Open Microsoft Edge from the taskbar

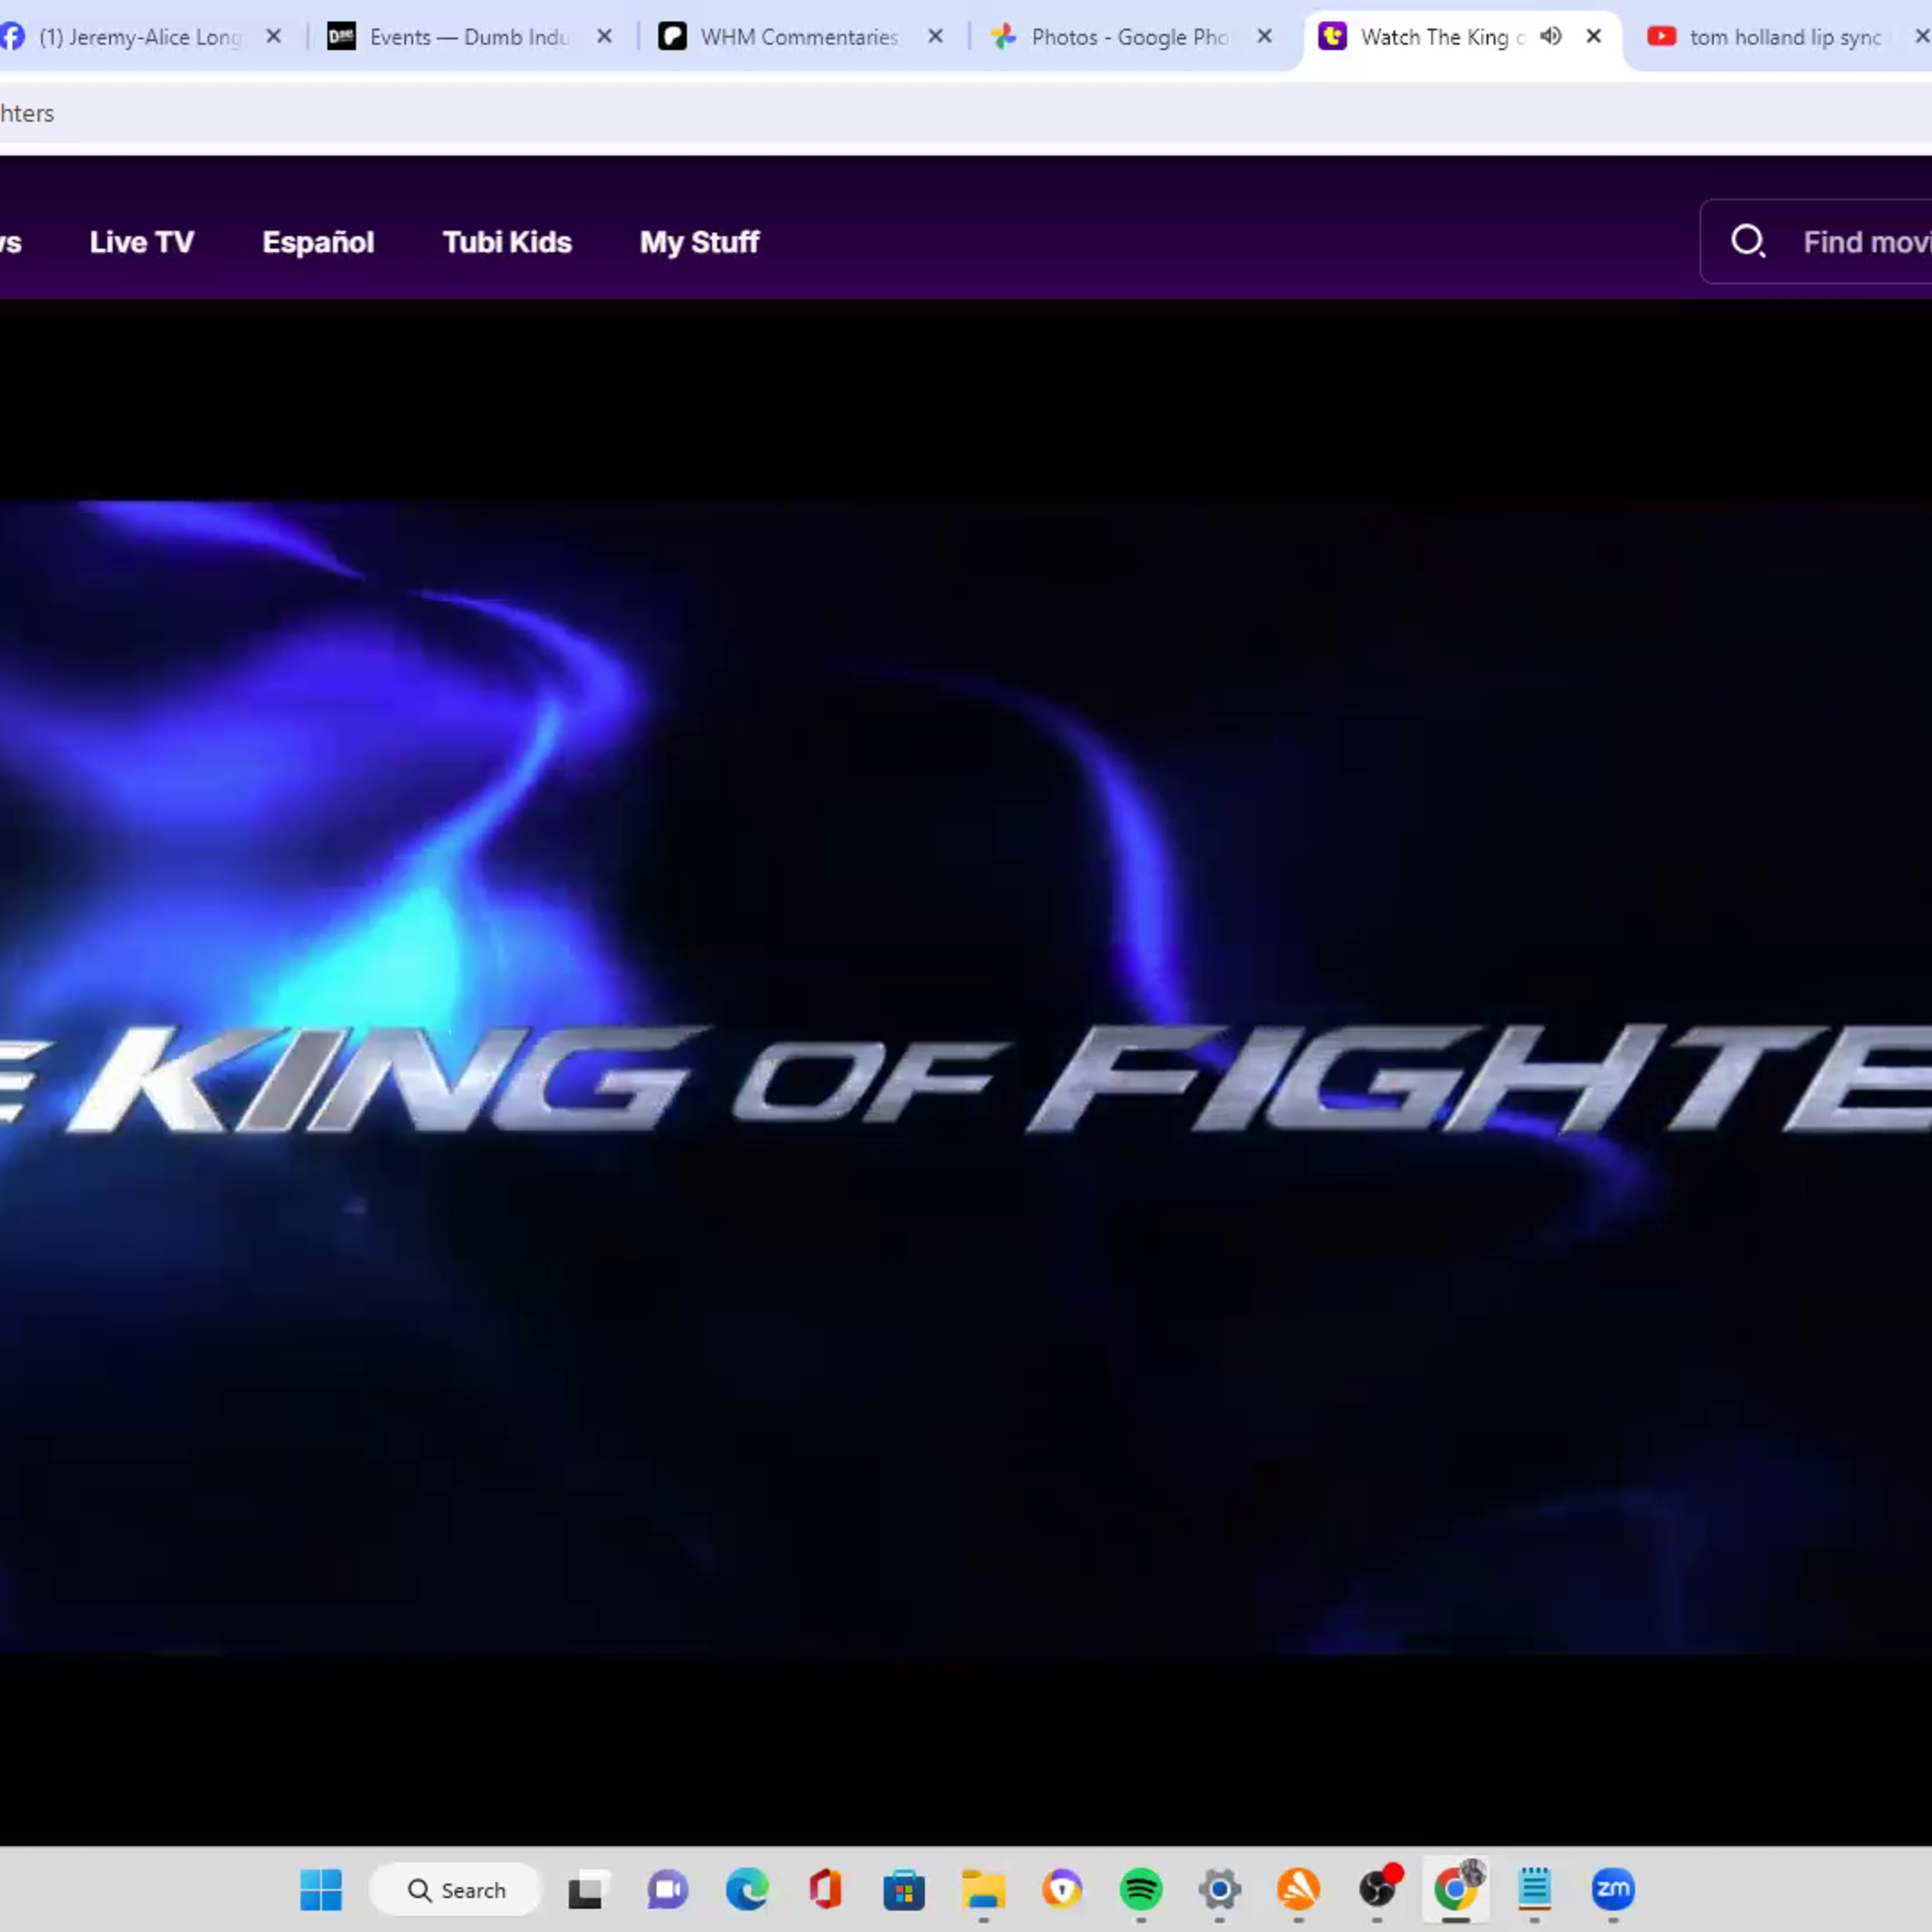pos(746,1889)
